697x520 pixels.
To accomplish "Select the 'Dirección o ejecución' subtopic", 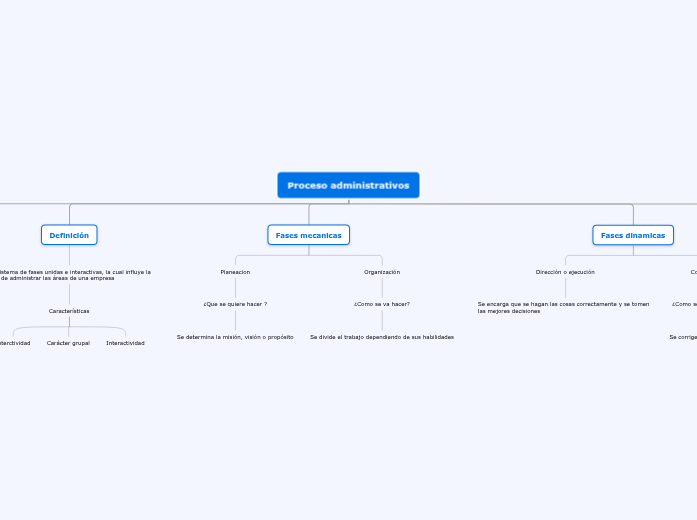I will click(x=565, y=272).
